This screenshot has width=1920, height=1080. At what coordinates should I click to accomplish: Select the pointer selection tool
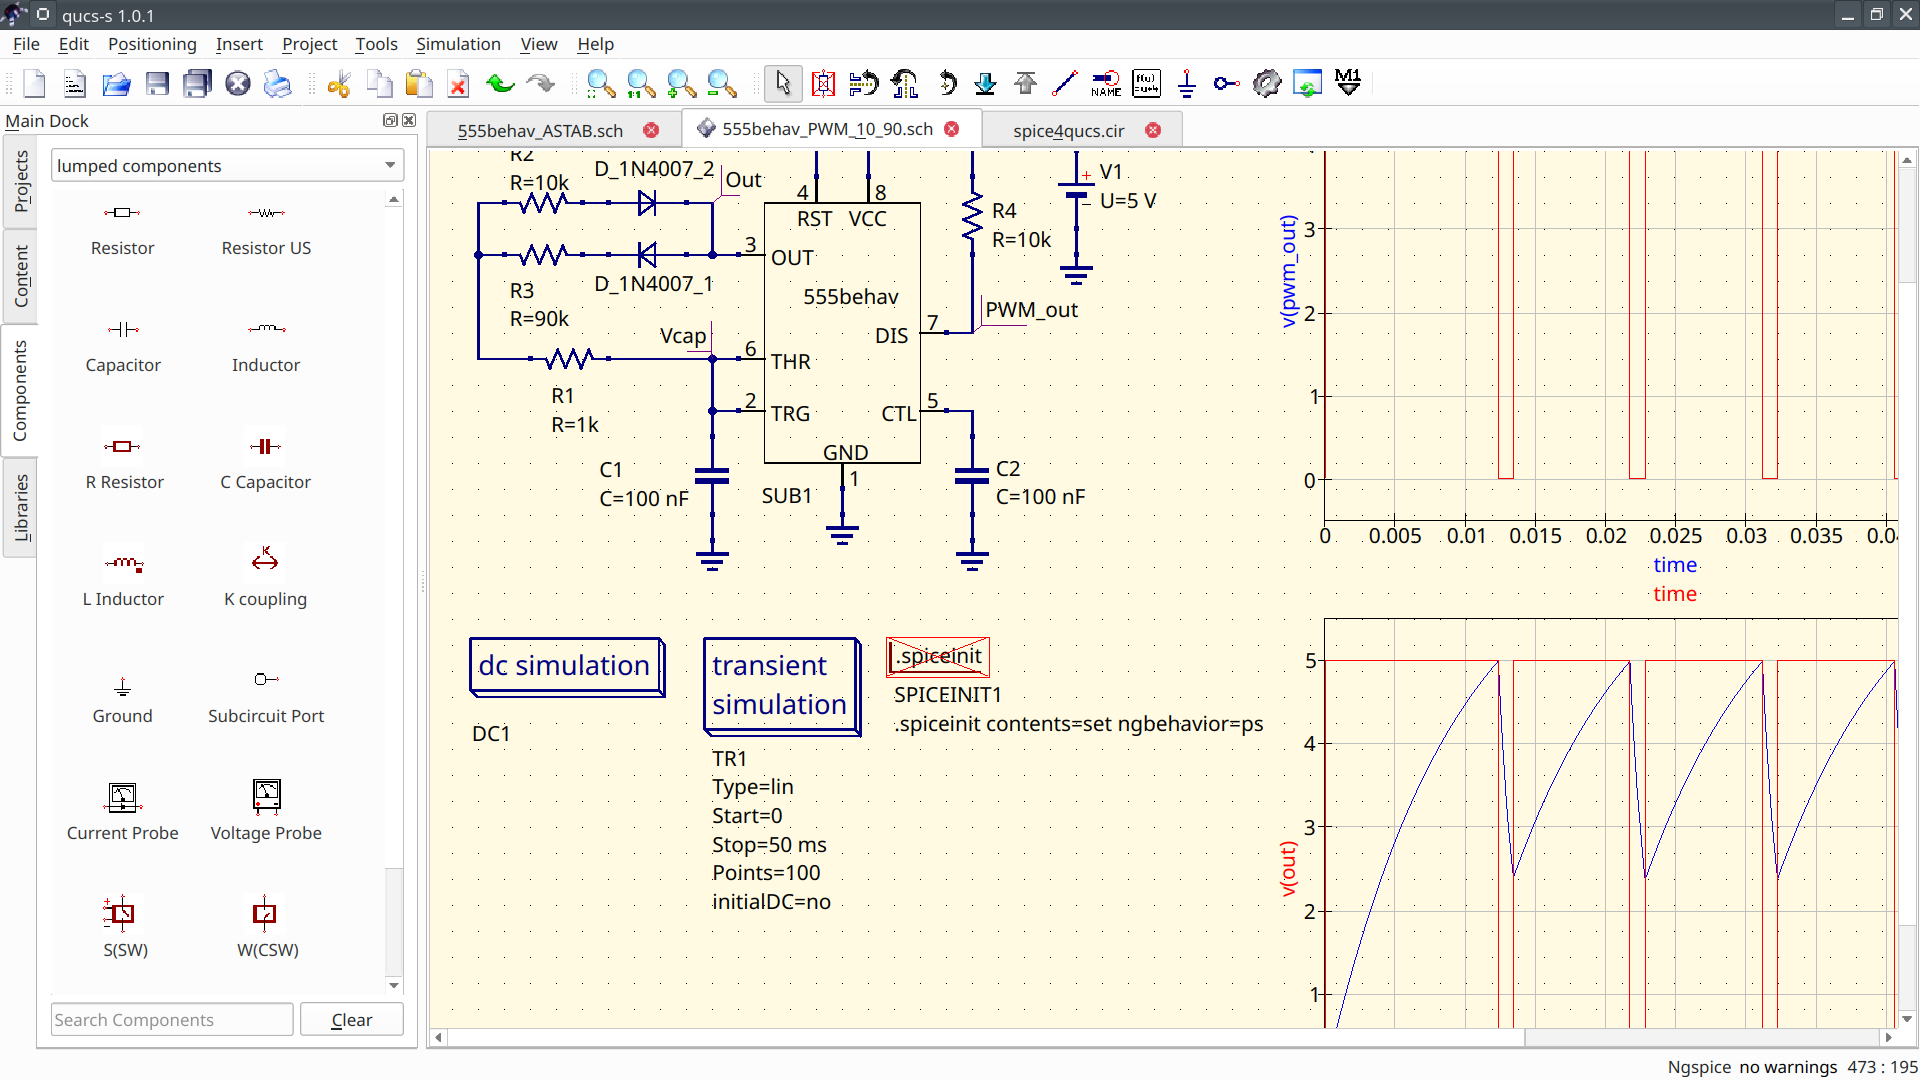point(783,83)
